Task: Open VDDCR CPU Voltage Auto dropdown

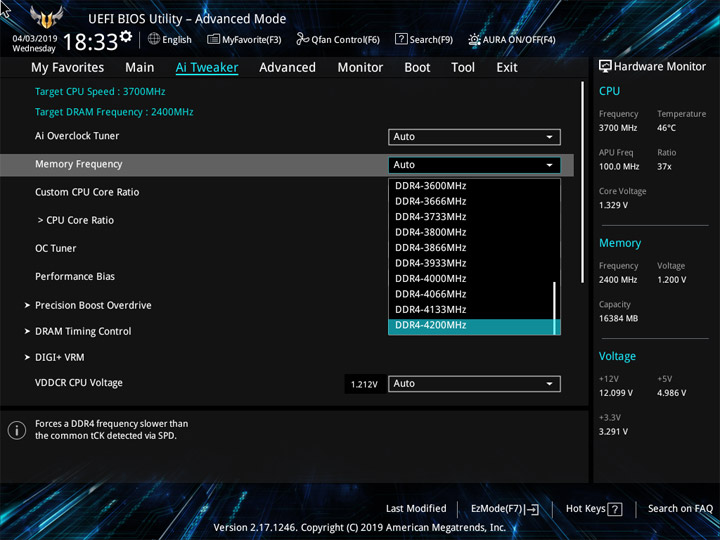Action: pos(474,383)
